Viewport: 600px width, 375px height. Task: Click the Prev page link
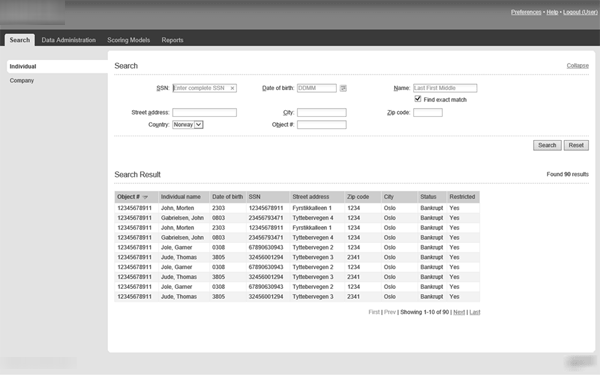click(x=390, y=312)
